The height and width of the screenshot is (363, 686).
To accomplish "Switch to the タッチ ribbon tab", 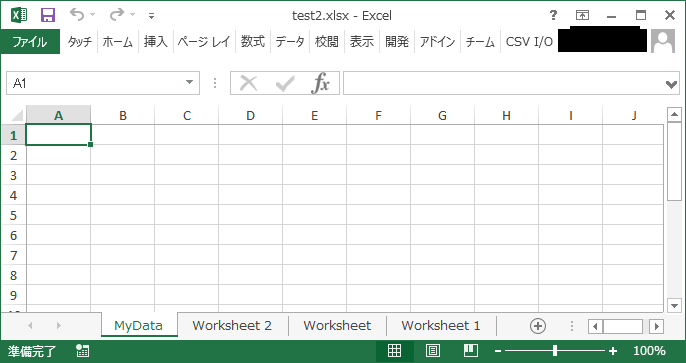I will [80, 42].
